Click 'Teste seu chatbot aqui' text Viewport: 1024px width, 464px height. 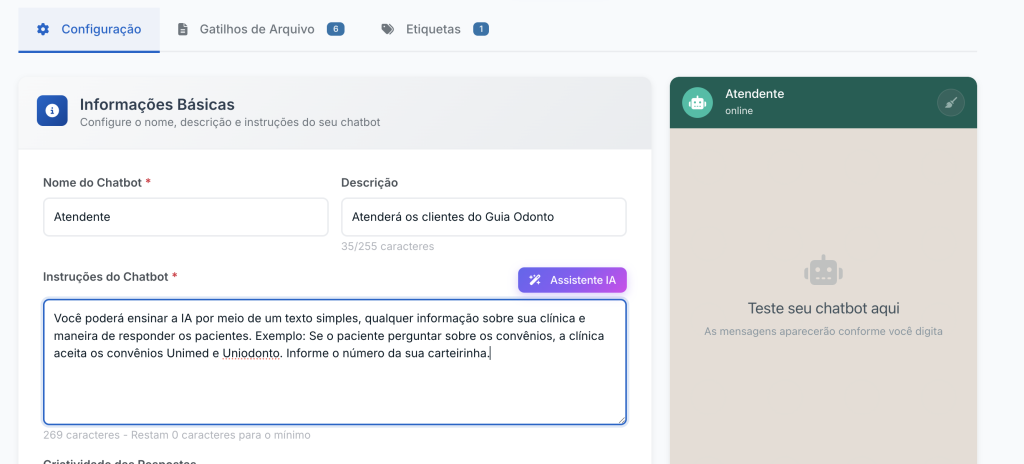pos(823,308)
